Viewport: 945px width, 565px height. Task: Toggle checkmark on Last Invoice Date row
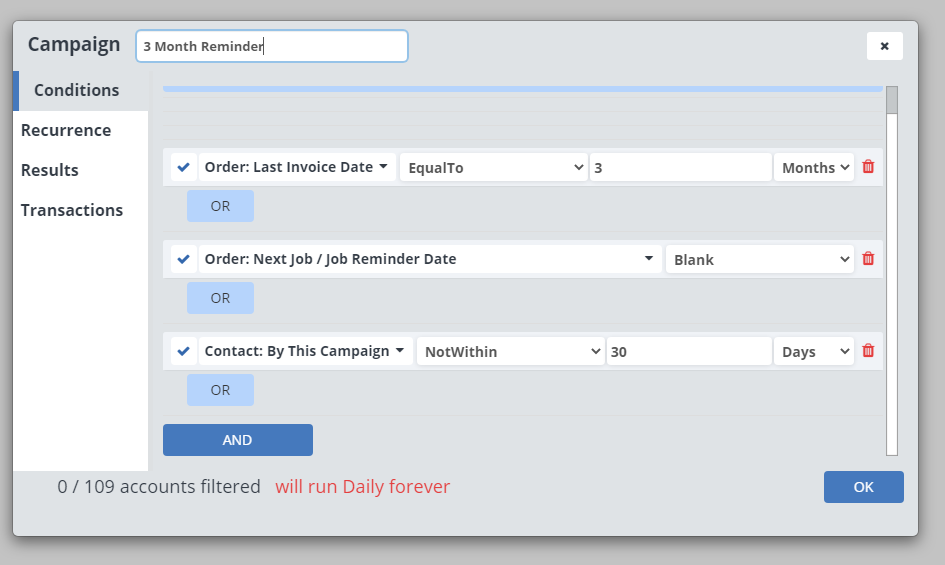183,167
